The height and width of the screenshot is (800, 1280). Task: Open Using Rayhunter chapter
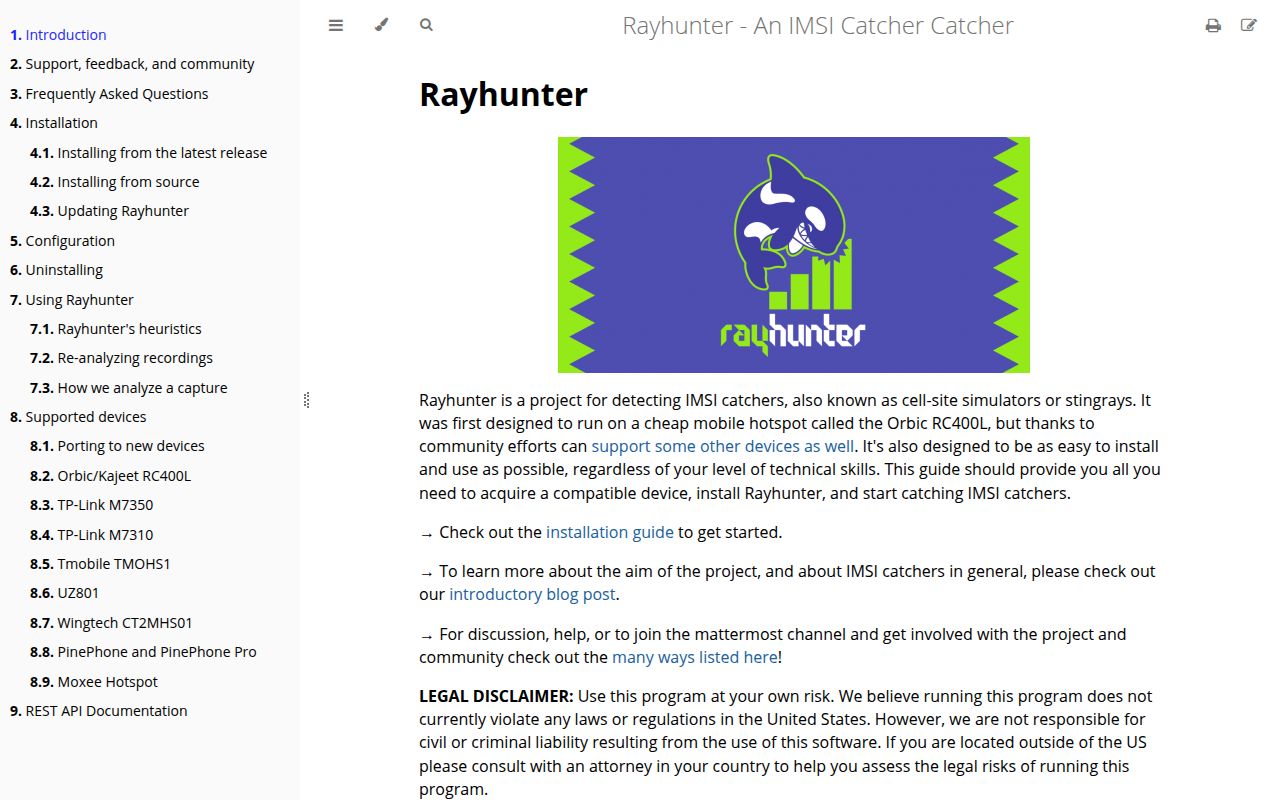tap(72, 300)
